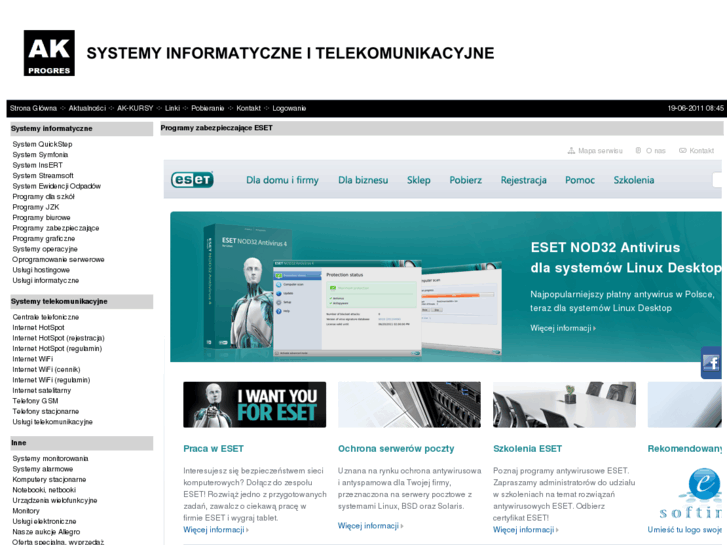Select the Sklep tab

coord(419,180)
